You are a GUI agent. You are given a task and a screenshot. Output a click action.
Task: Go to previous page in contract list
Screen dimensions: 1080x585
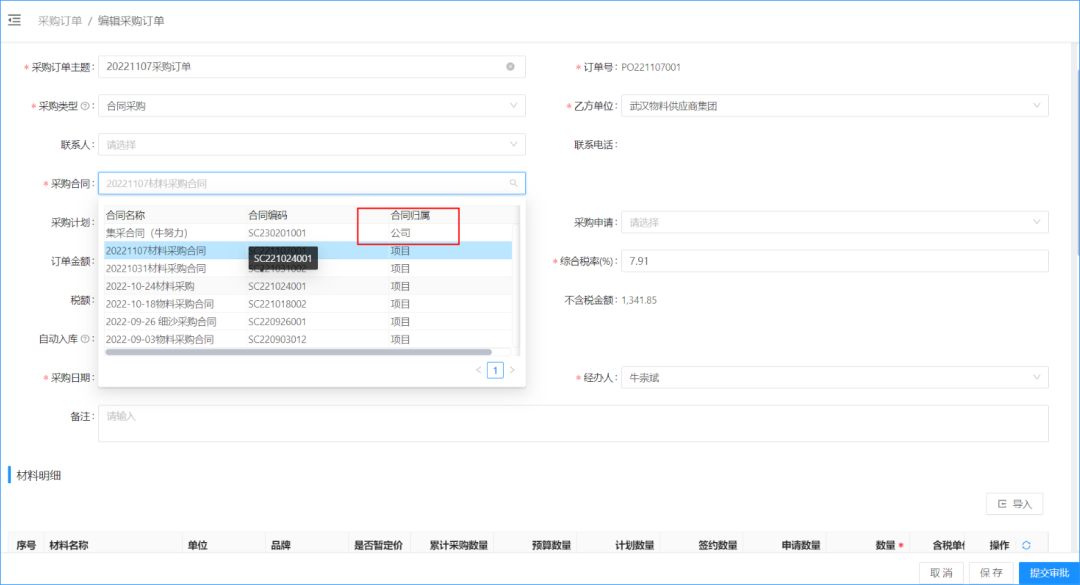(479, 370)
